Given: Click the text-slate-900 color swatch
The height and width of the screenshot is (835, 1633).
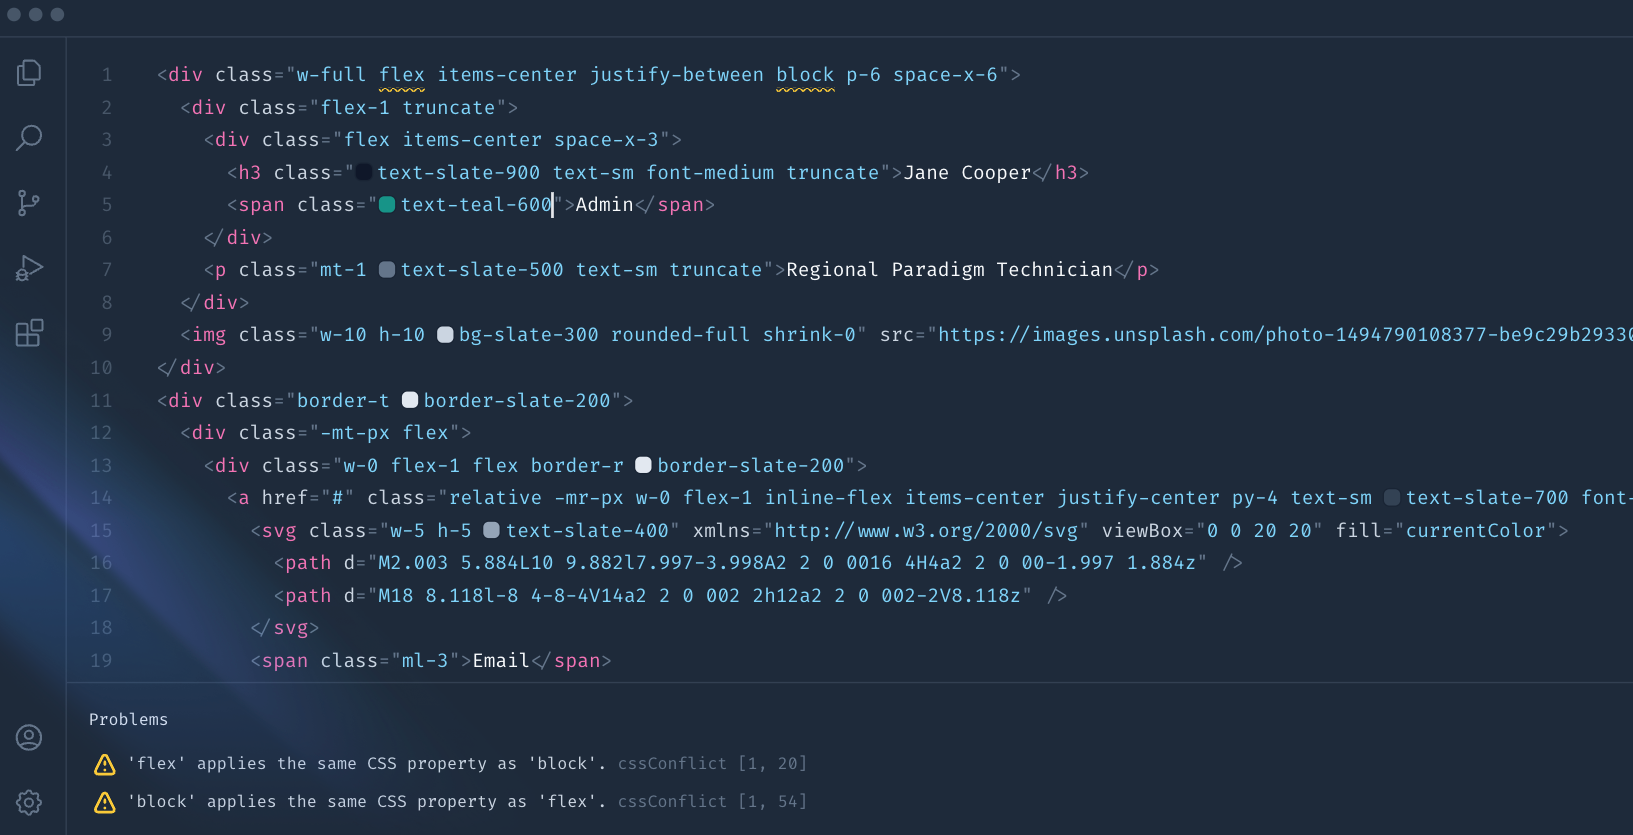Looking at the screenshot, I should (364, 173).
